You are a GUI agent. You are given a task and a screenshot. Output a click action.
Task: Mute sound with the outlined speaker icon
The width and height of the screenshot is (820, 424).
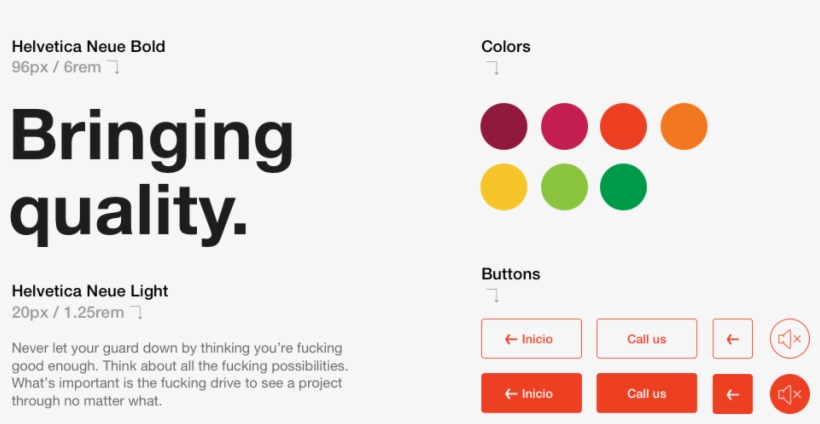click(x=790, y=339)
